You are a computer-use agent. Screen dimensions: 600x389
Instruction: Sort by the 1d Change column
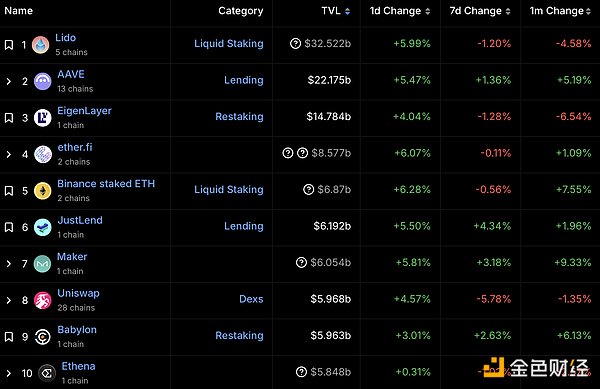tap(399, 11)
